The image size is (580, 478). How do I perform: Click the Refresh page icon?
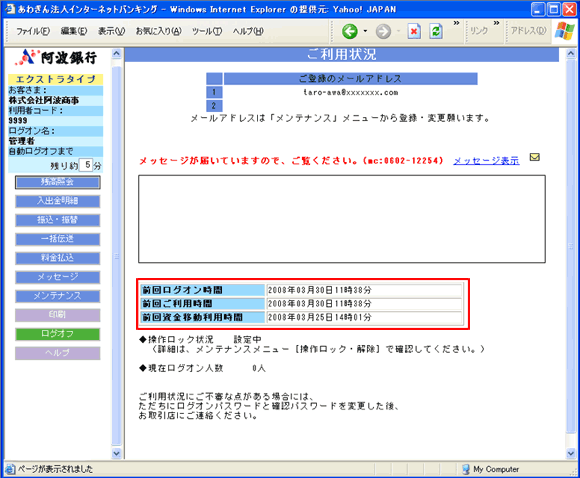click(x=436, y=31)
